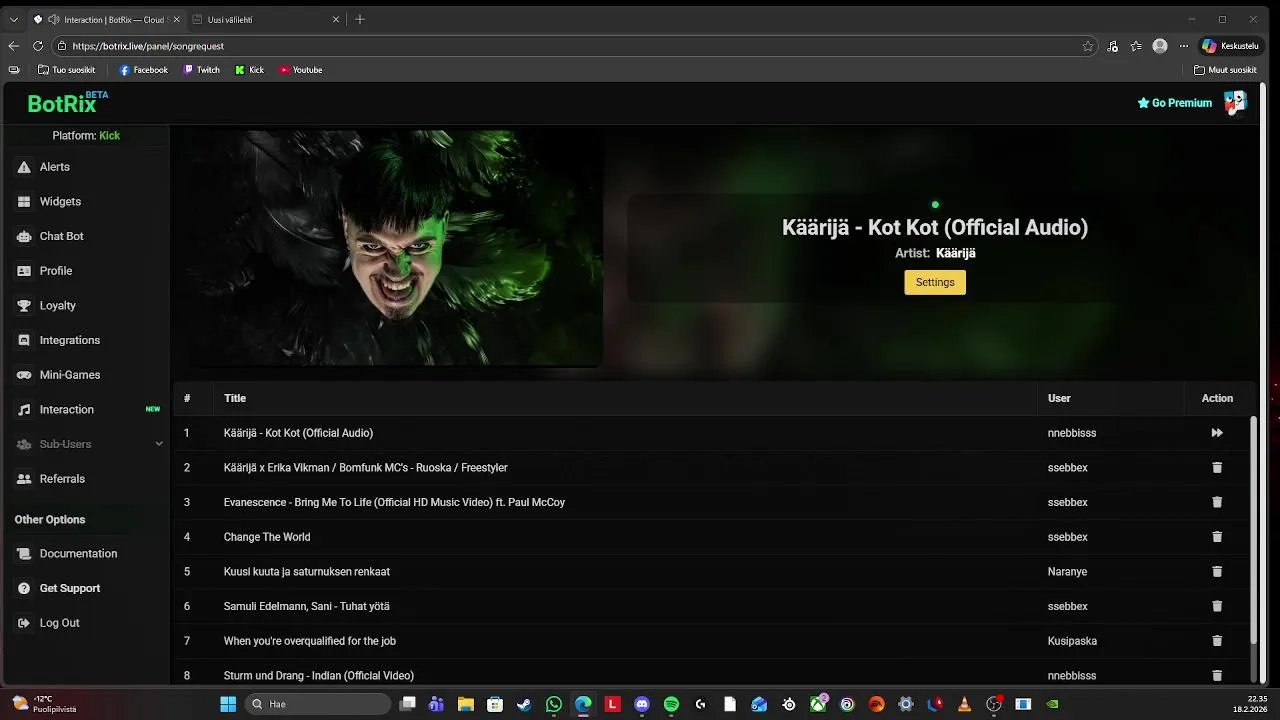This screenshot has height=720, width=1280.
Task: Skip the current Käärijä - Kot Kot song
Action: [x=1217, y=433]
